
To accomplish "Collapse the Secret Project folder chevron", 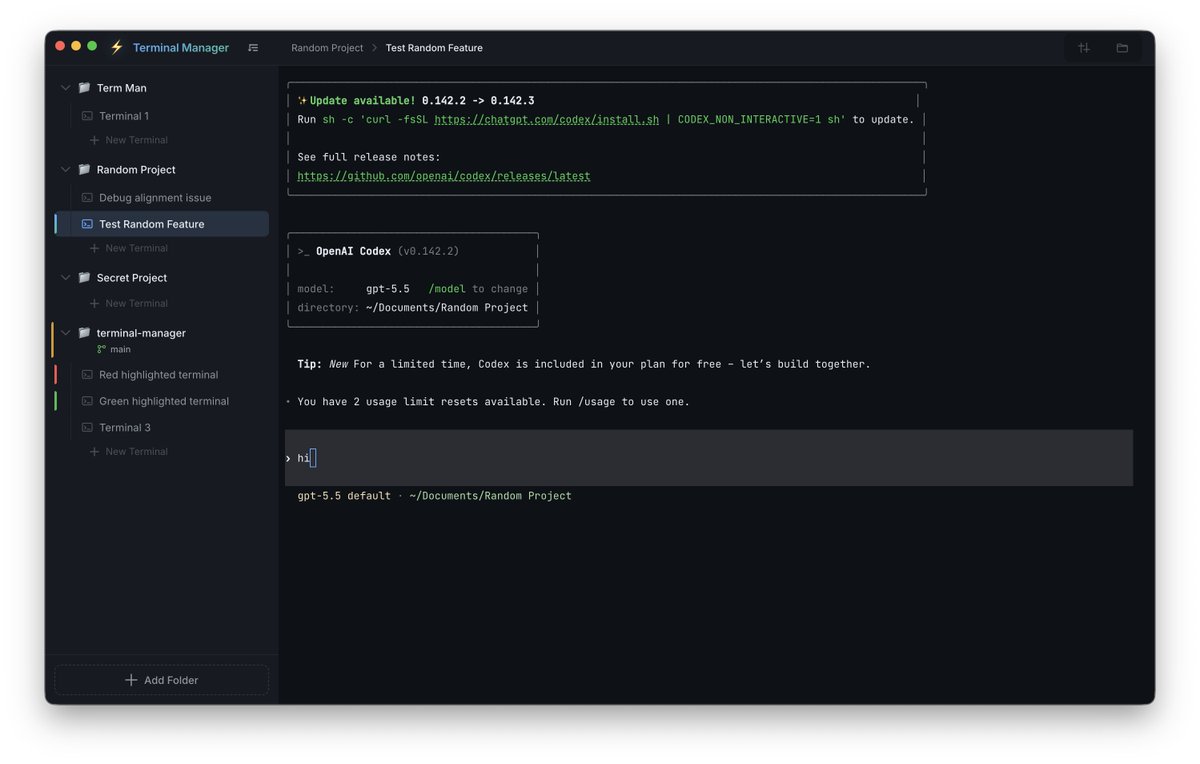I will point(66,278).
